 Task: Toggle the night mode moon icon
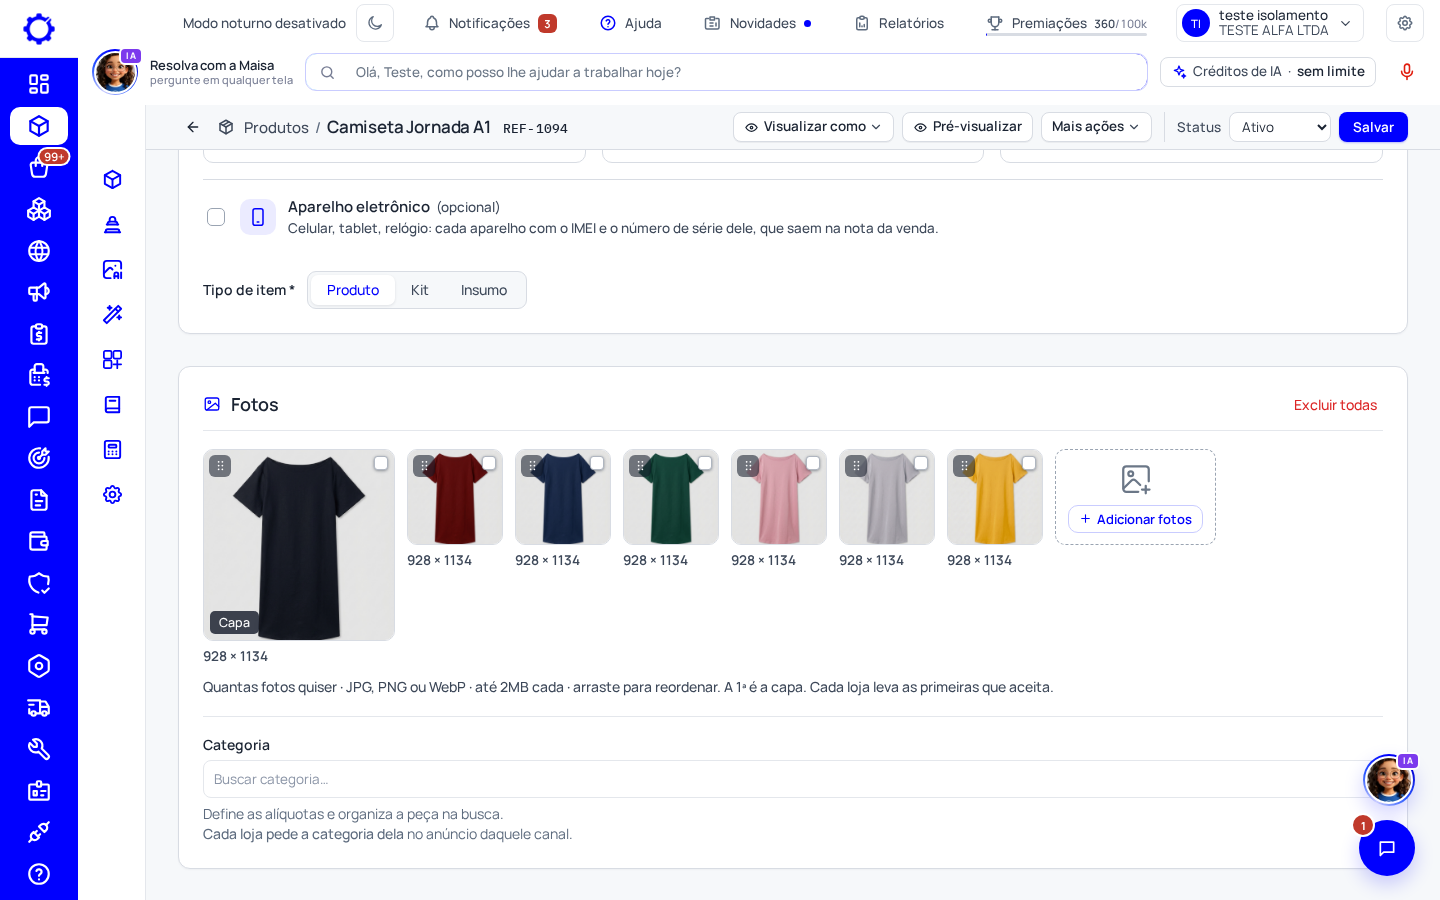375,23
